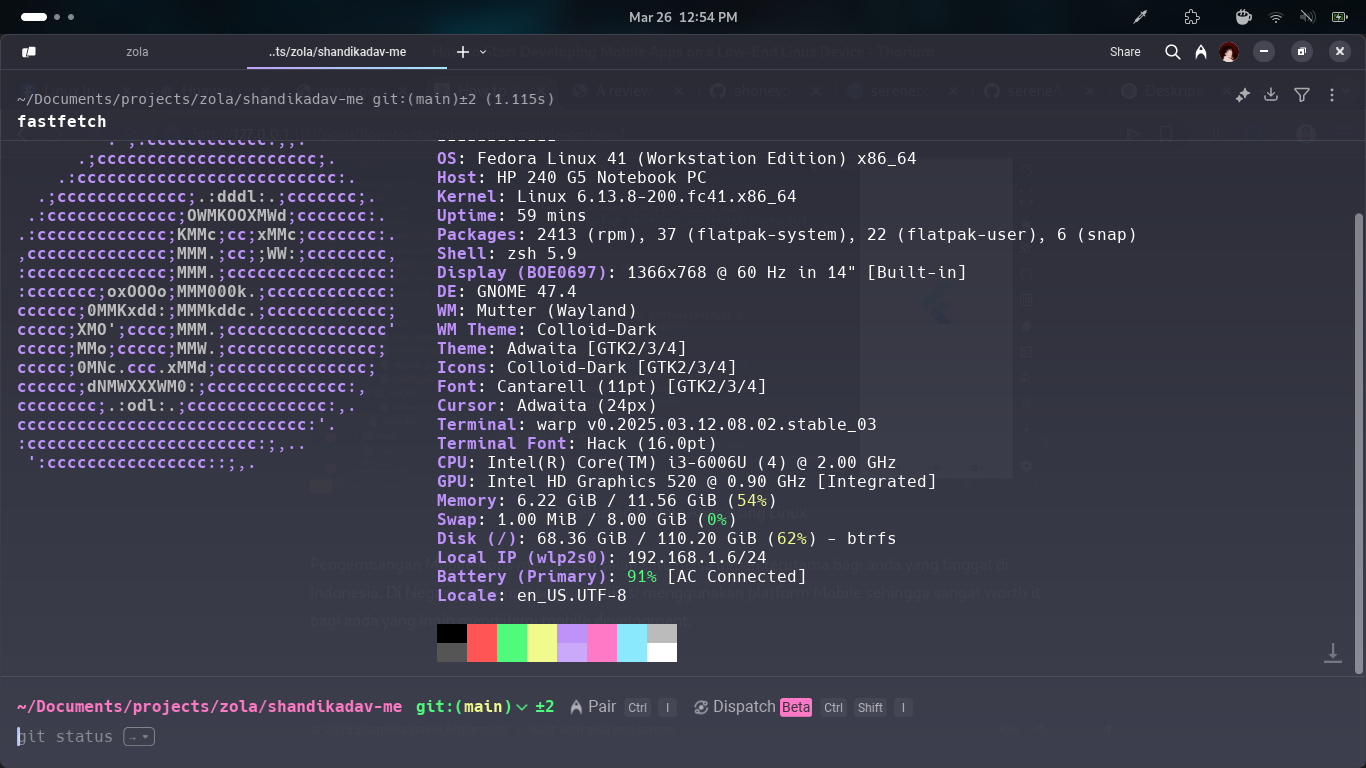Viewport: 1366px width, 768px height.
Task: Click the Share button
Action: 1125,52
